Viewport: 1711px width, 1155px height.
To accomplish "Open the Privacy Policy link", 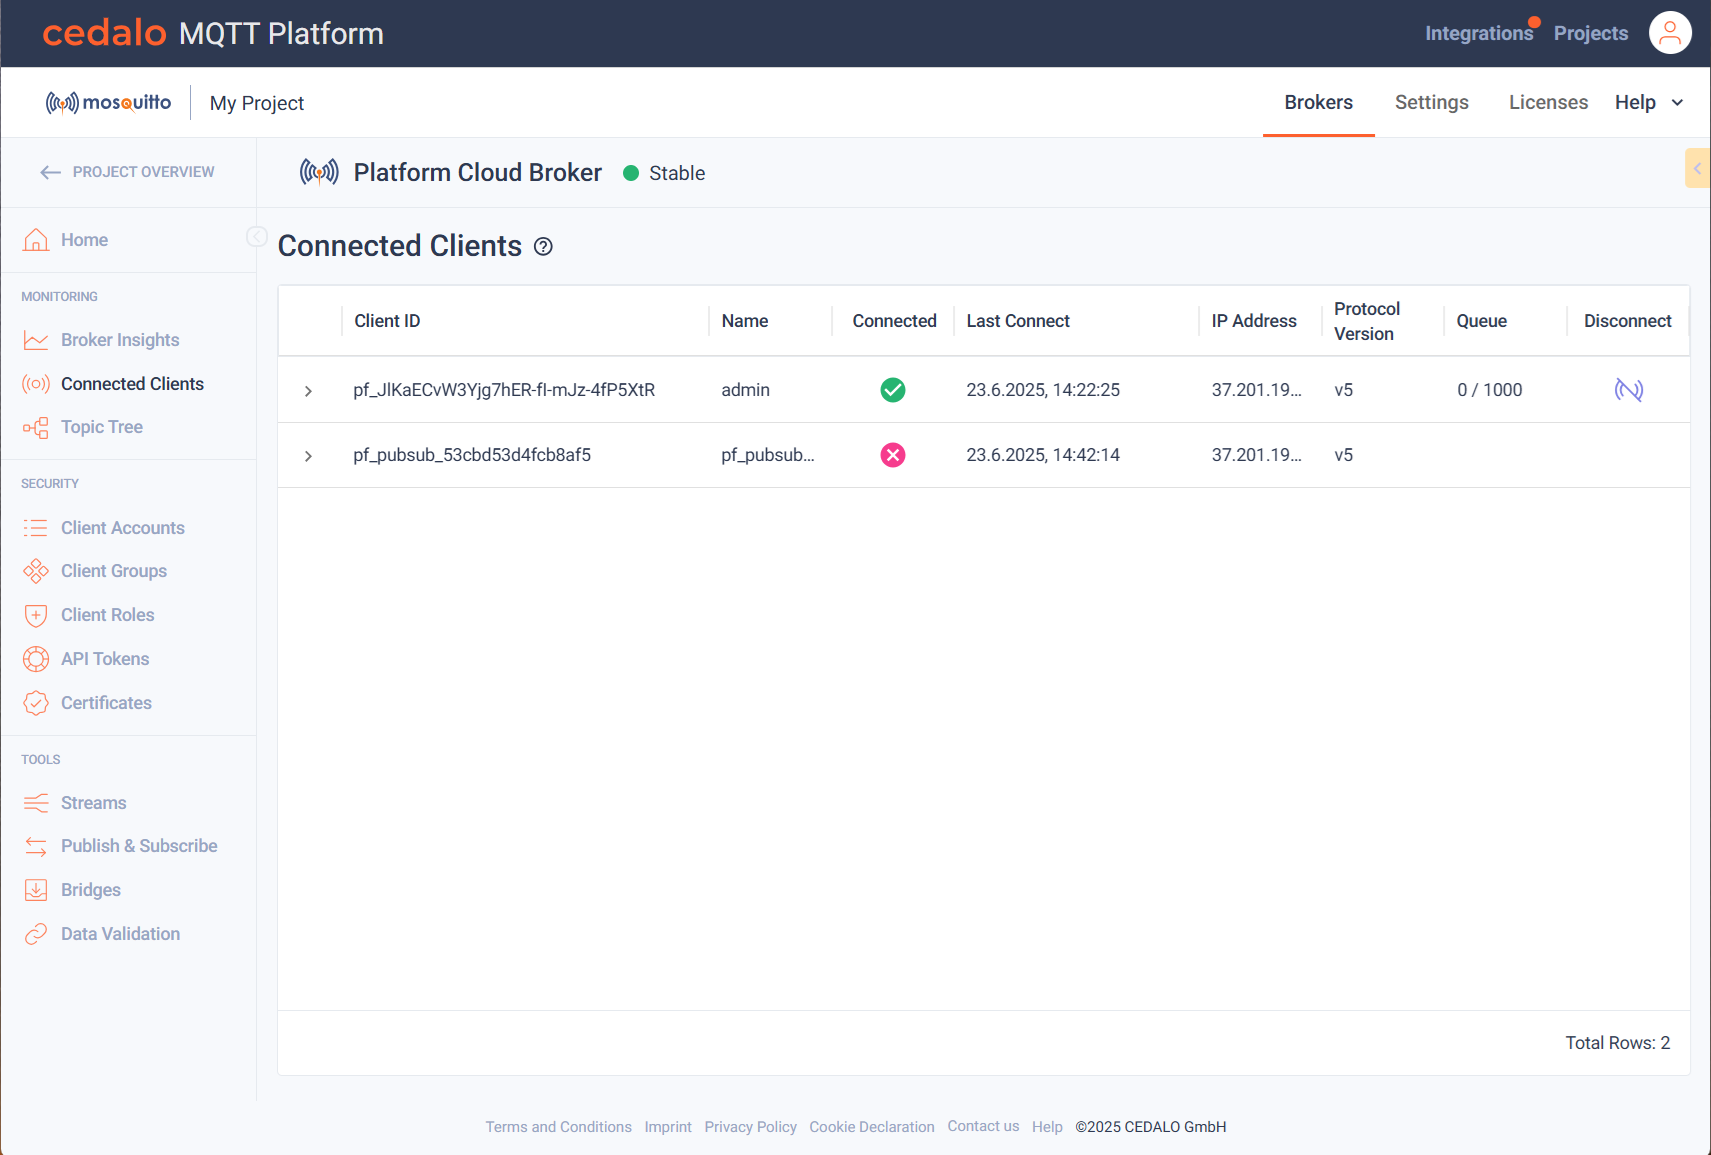I will click(x=750, y=1127).
